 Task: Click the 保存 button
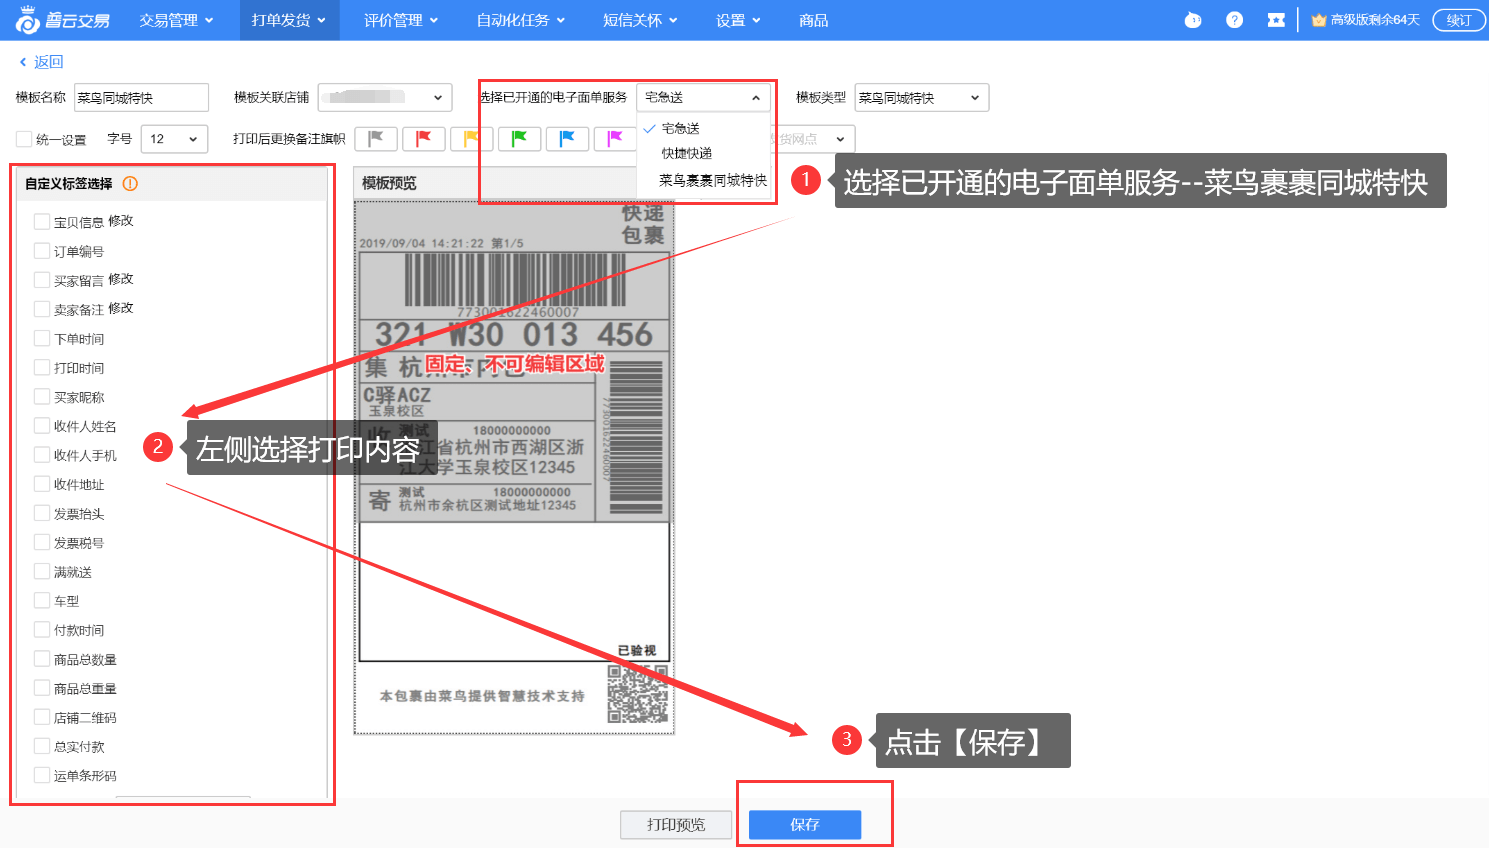tap(805, 825)
